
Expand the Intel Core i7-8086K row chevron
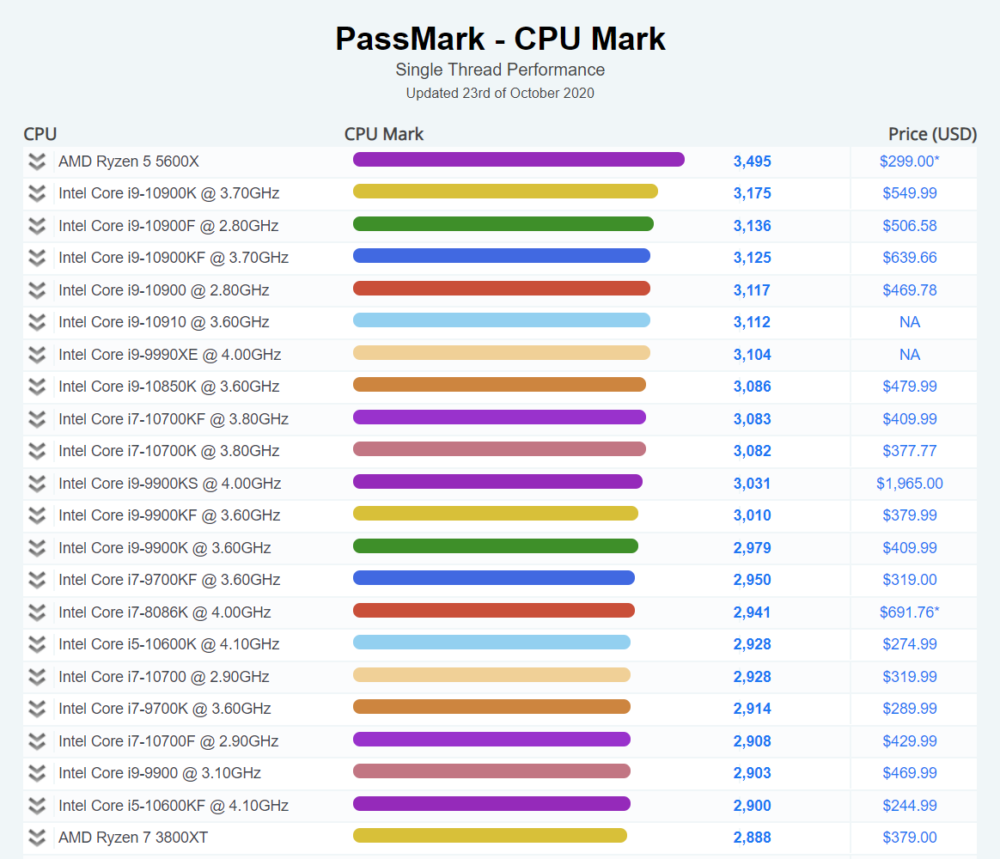click(x=37, y=612)
